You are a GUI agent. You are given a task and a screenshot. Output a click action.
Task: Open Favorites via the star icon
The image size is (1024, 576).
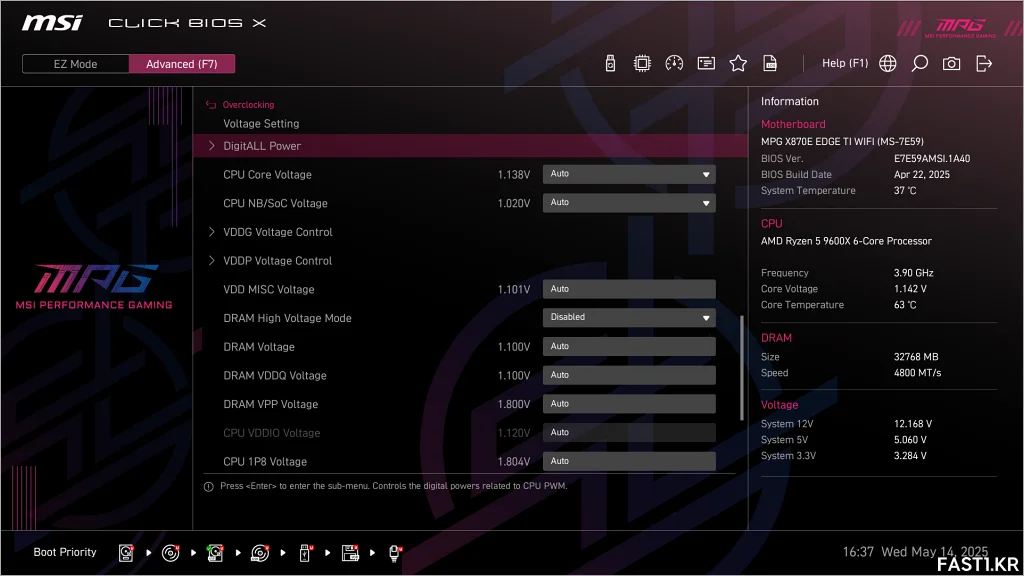(x=738, y=63)
